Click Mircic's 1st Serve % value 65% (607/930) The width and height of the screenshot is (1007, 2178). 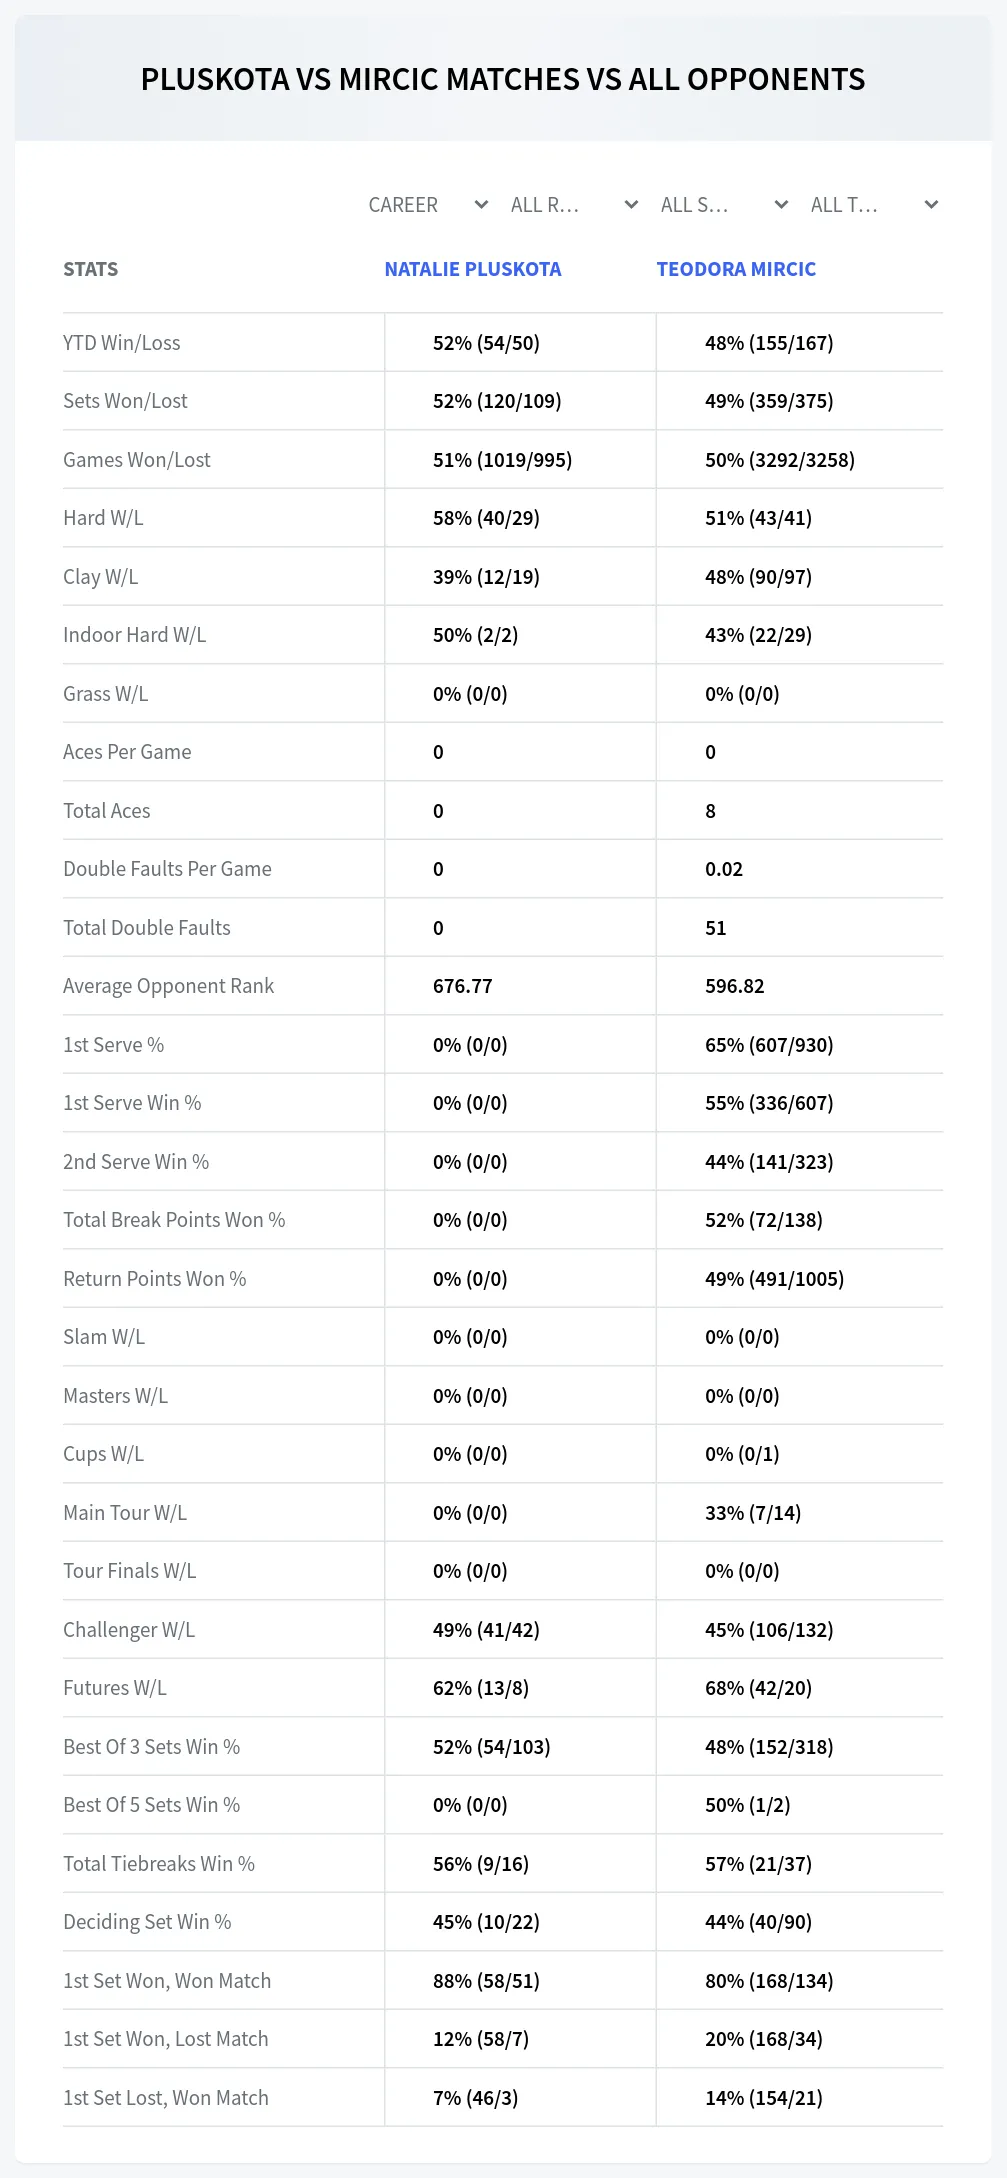[769, 1045]
